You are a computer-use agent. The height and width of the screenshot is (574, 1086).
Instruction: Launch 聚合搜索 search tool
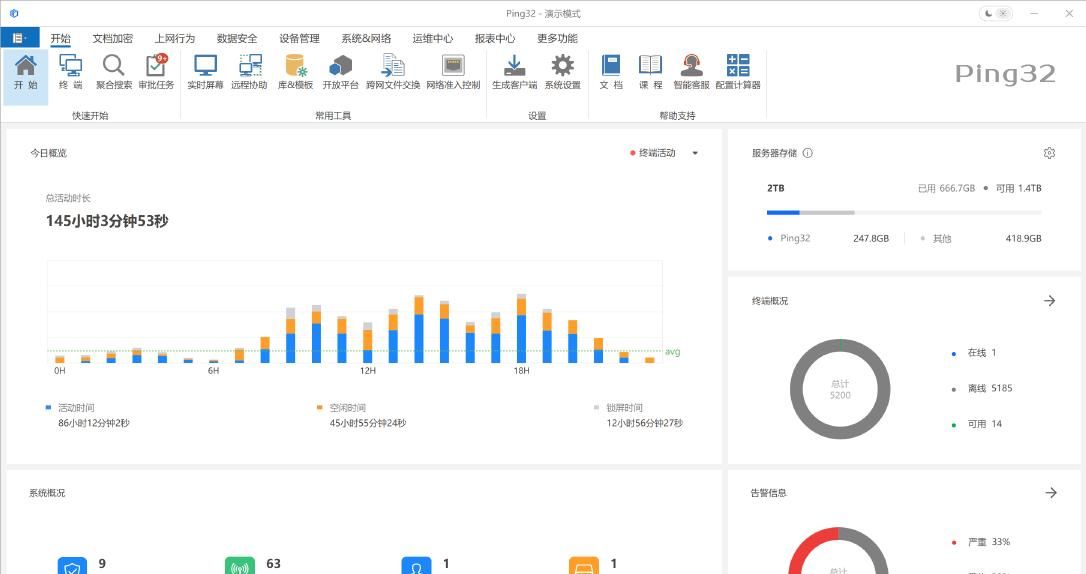pos(114,72)
